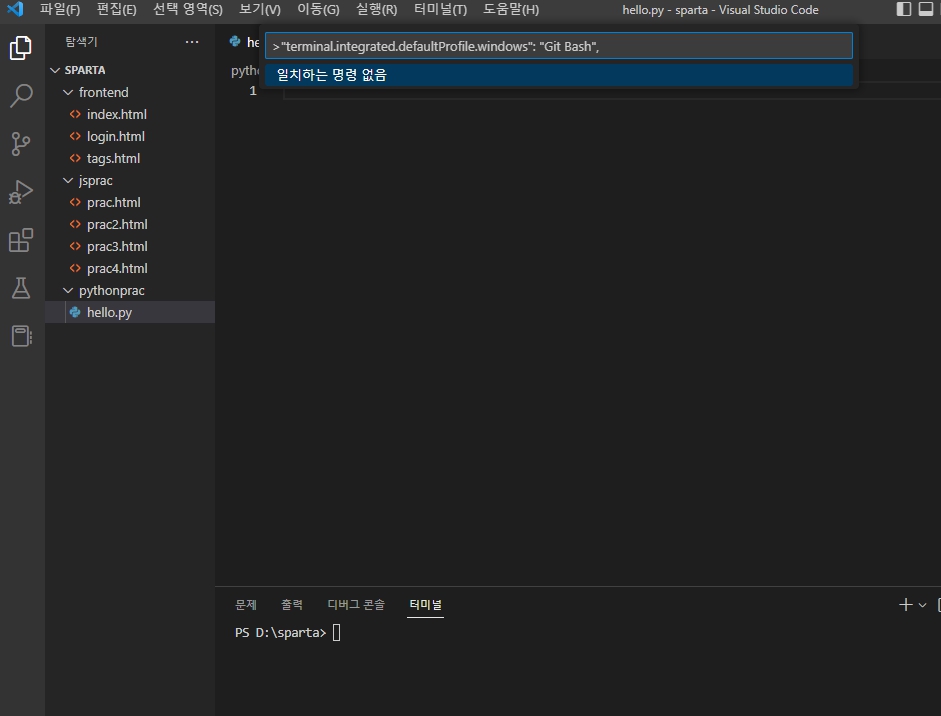Open the 도움말(H) menu
This screenshot has width=941, height=716.
[x=511, y=10]
